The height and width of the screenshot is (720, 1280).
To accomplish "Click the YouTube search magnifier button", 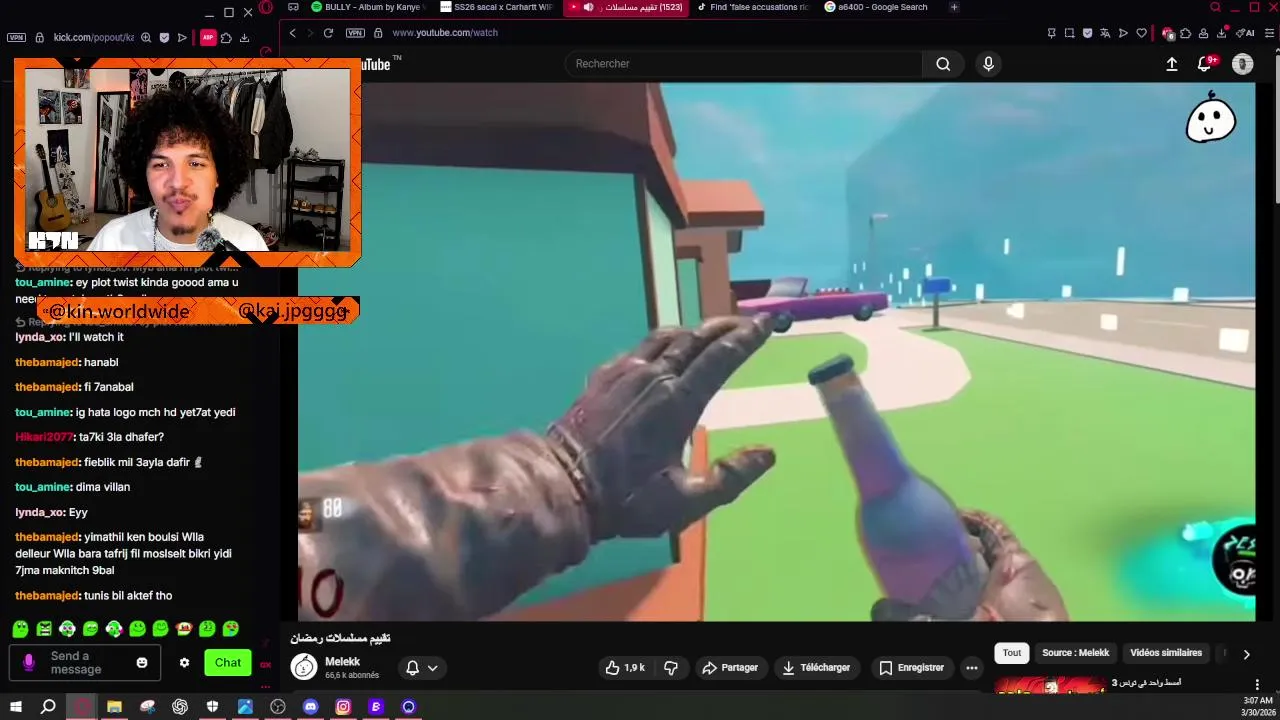I will 943,64.
